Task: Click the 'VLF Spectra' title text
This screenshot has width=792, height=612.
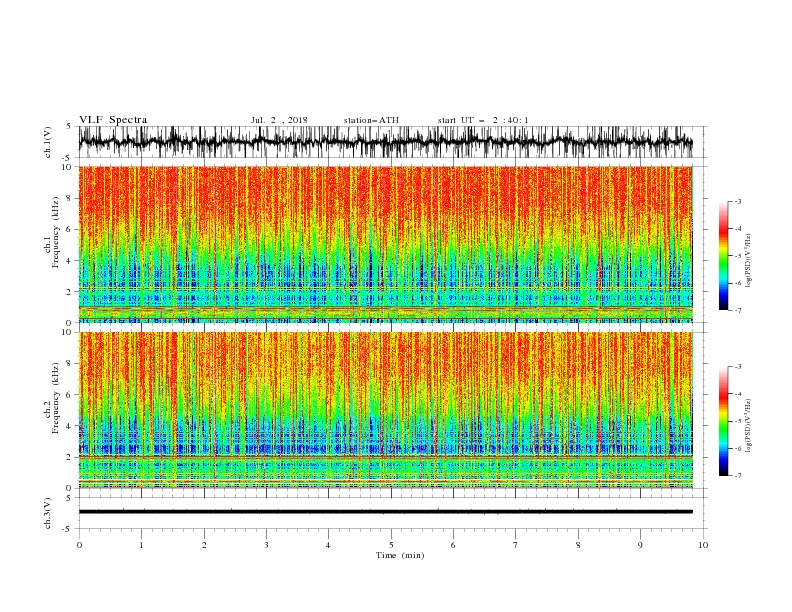Action: tap(113, 120)
